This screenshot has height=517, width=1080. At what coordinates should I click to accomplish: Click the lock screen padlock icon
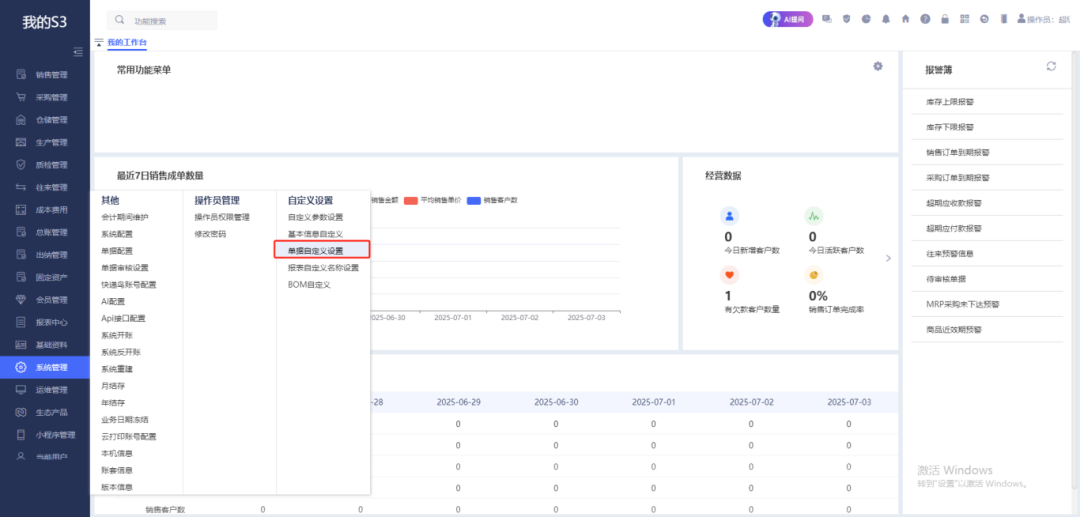pos(945,19)
